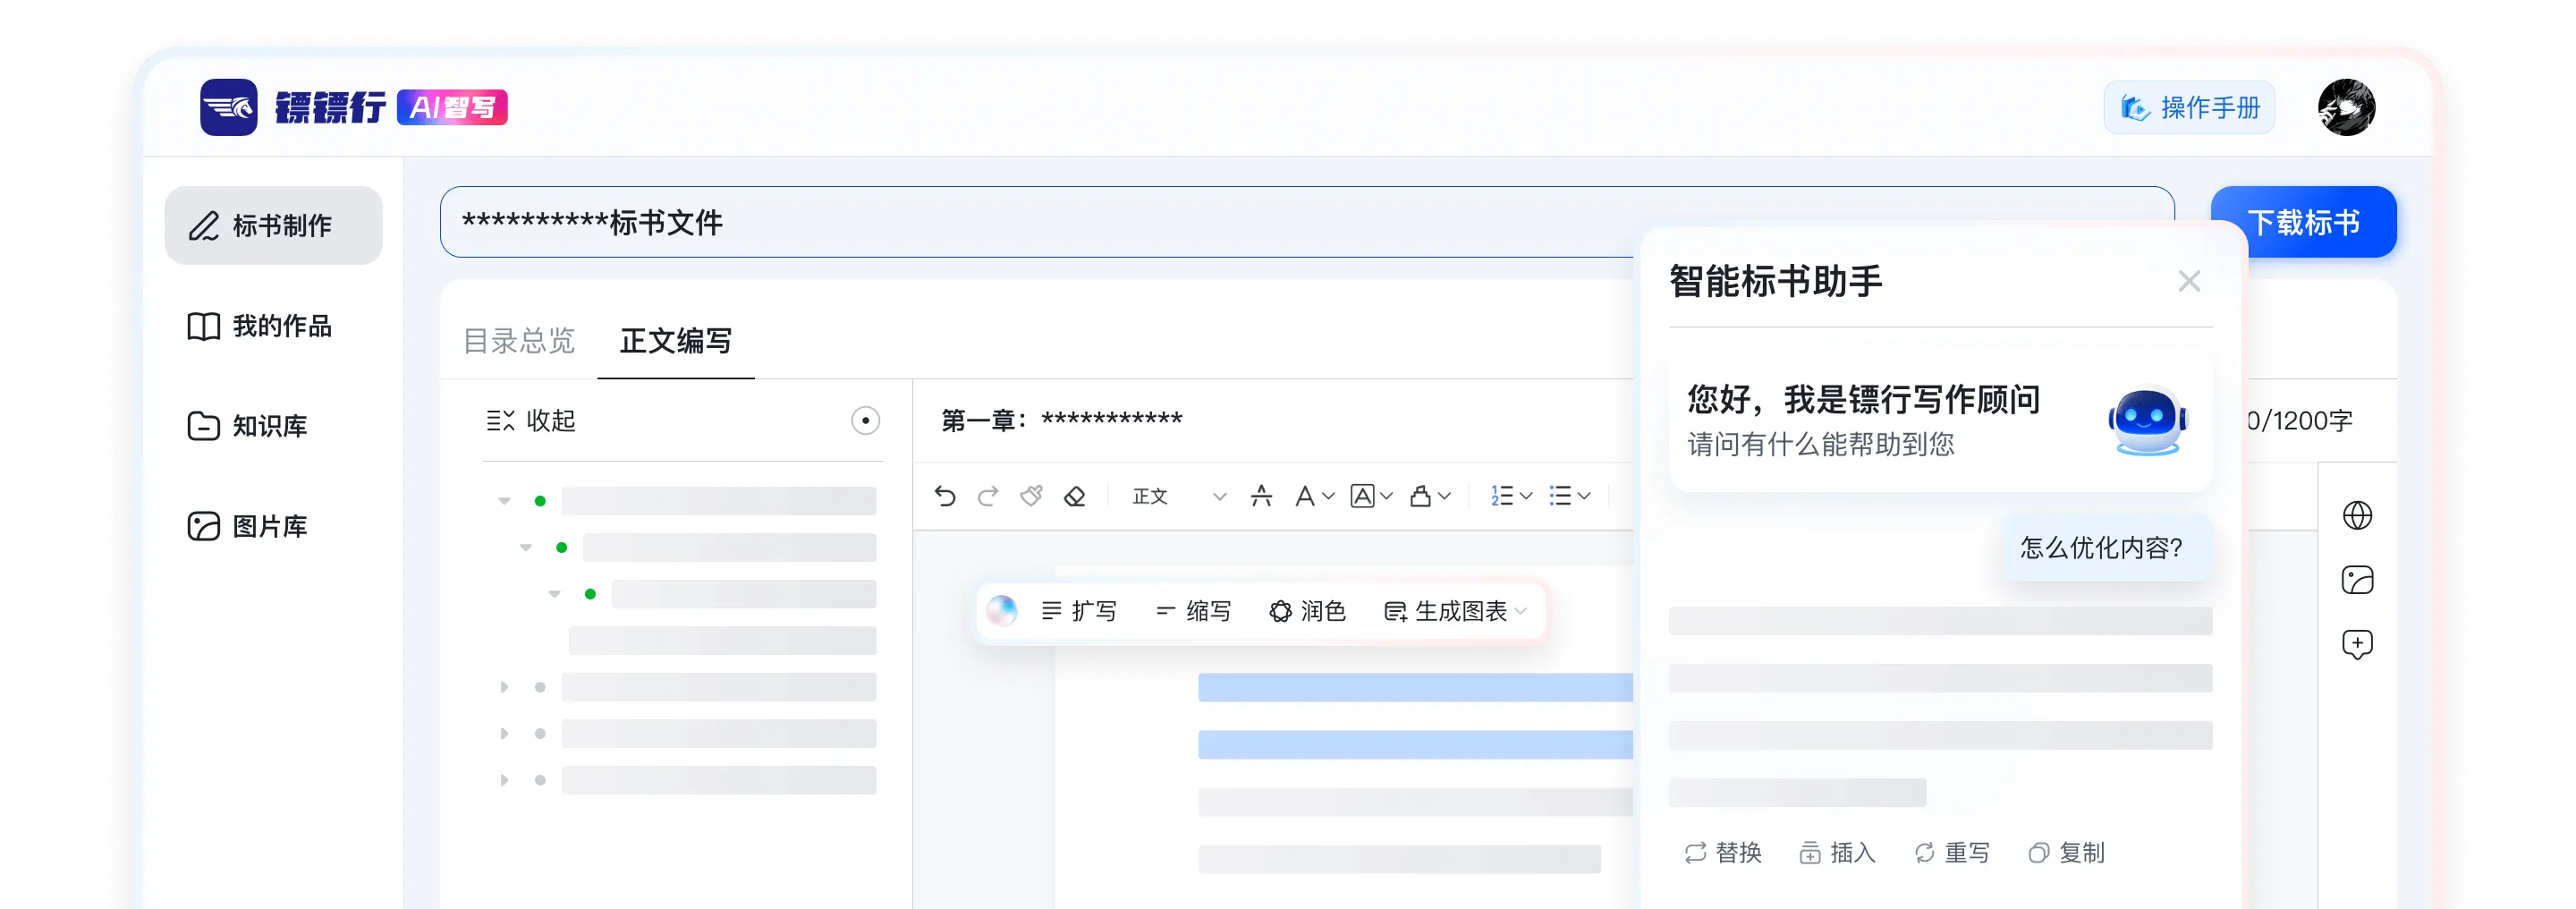Open the bulleted list style dropdown
Viewport: 2576px width, 909px height.
[x=1584, y=496]
